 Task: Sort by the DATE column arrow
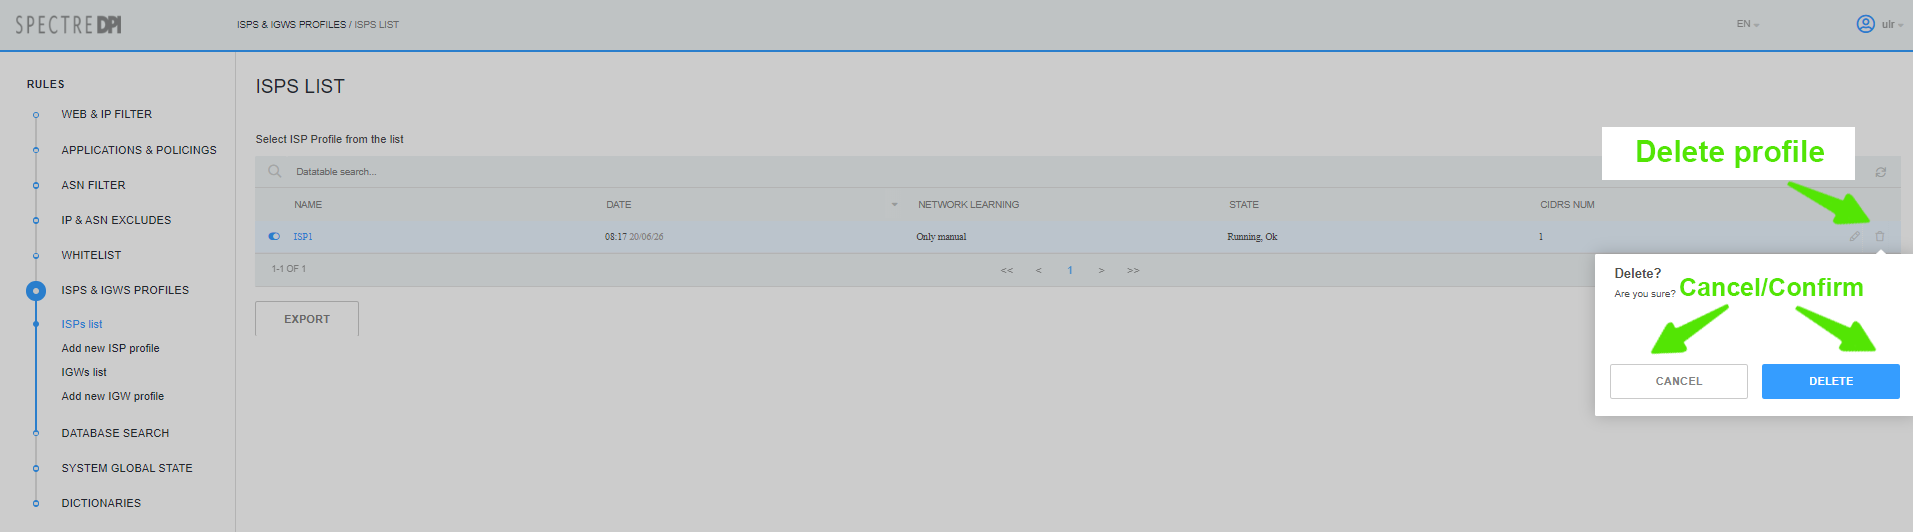(x=894, y=205)
